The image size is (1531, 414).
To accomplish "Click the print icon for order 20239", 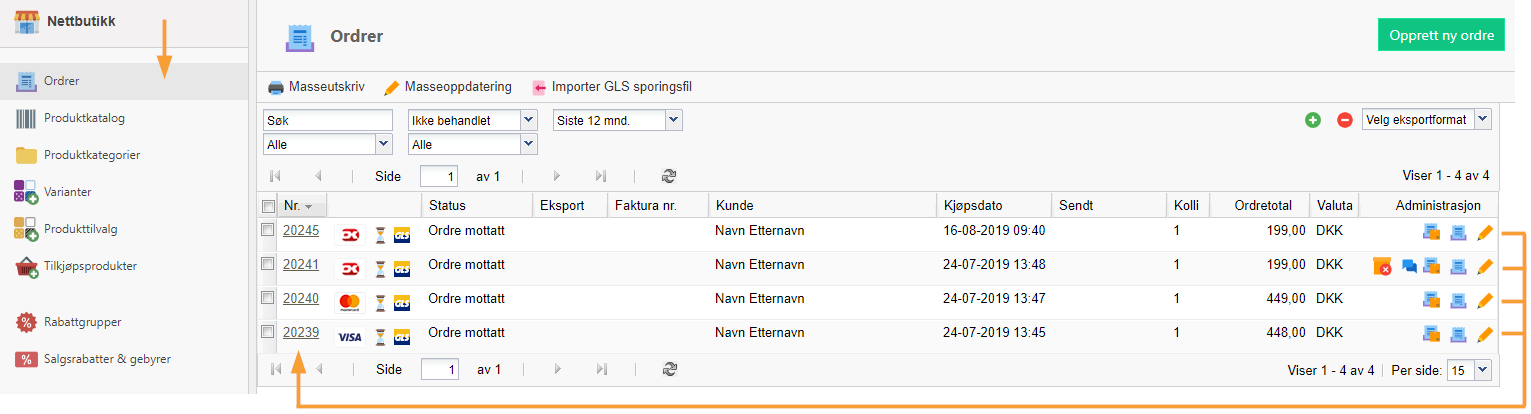I will pyautogui.click(x=1459, y=333).
